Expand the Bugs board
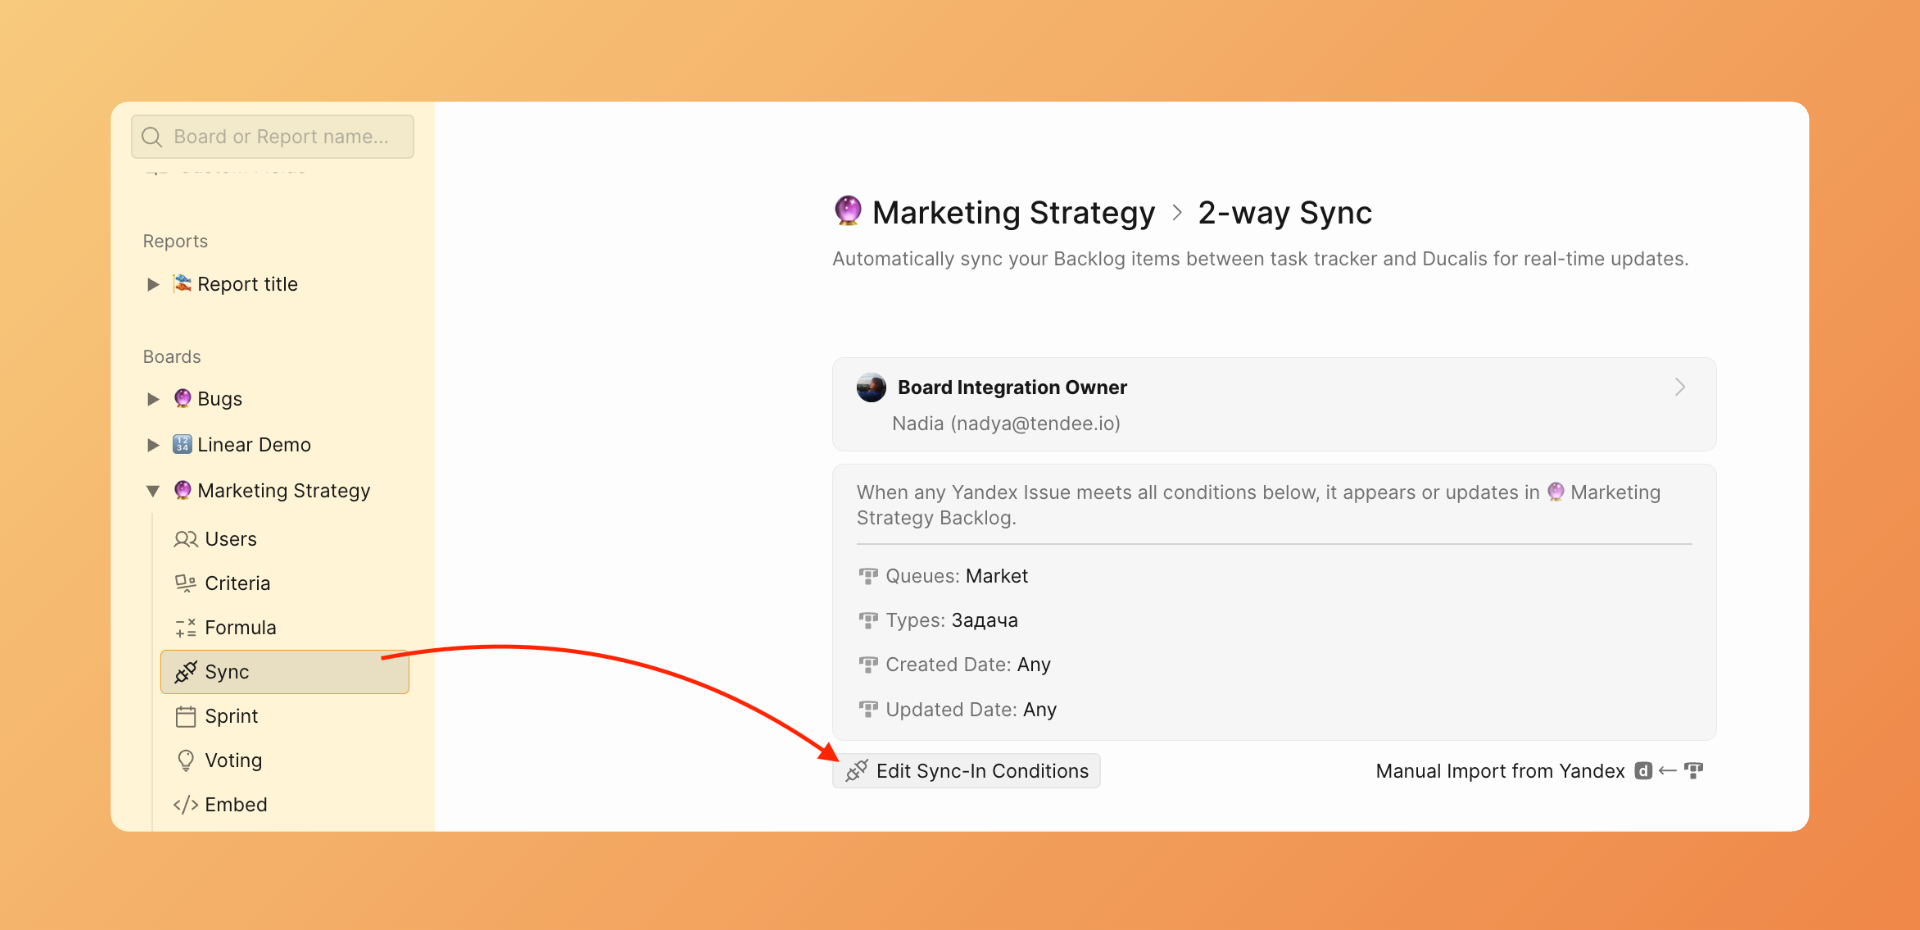Screen dimensions: 1920x930 153,399
